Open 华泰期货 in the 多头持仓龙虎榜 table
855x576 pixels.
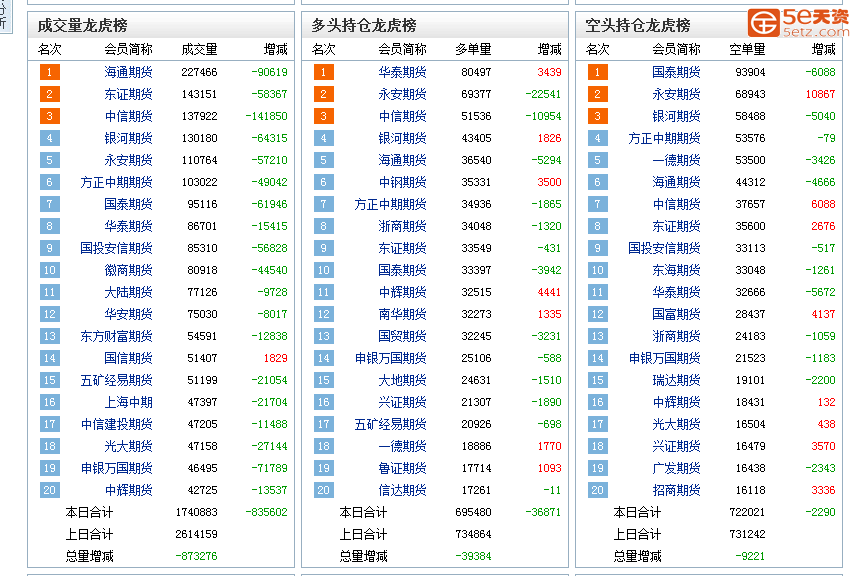tap(402, 72)
